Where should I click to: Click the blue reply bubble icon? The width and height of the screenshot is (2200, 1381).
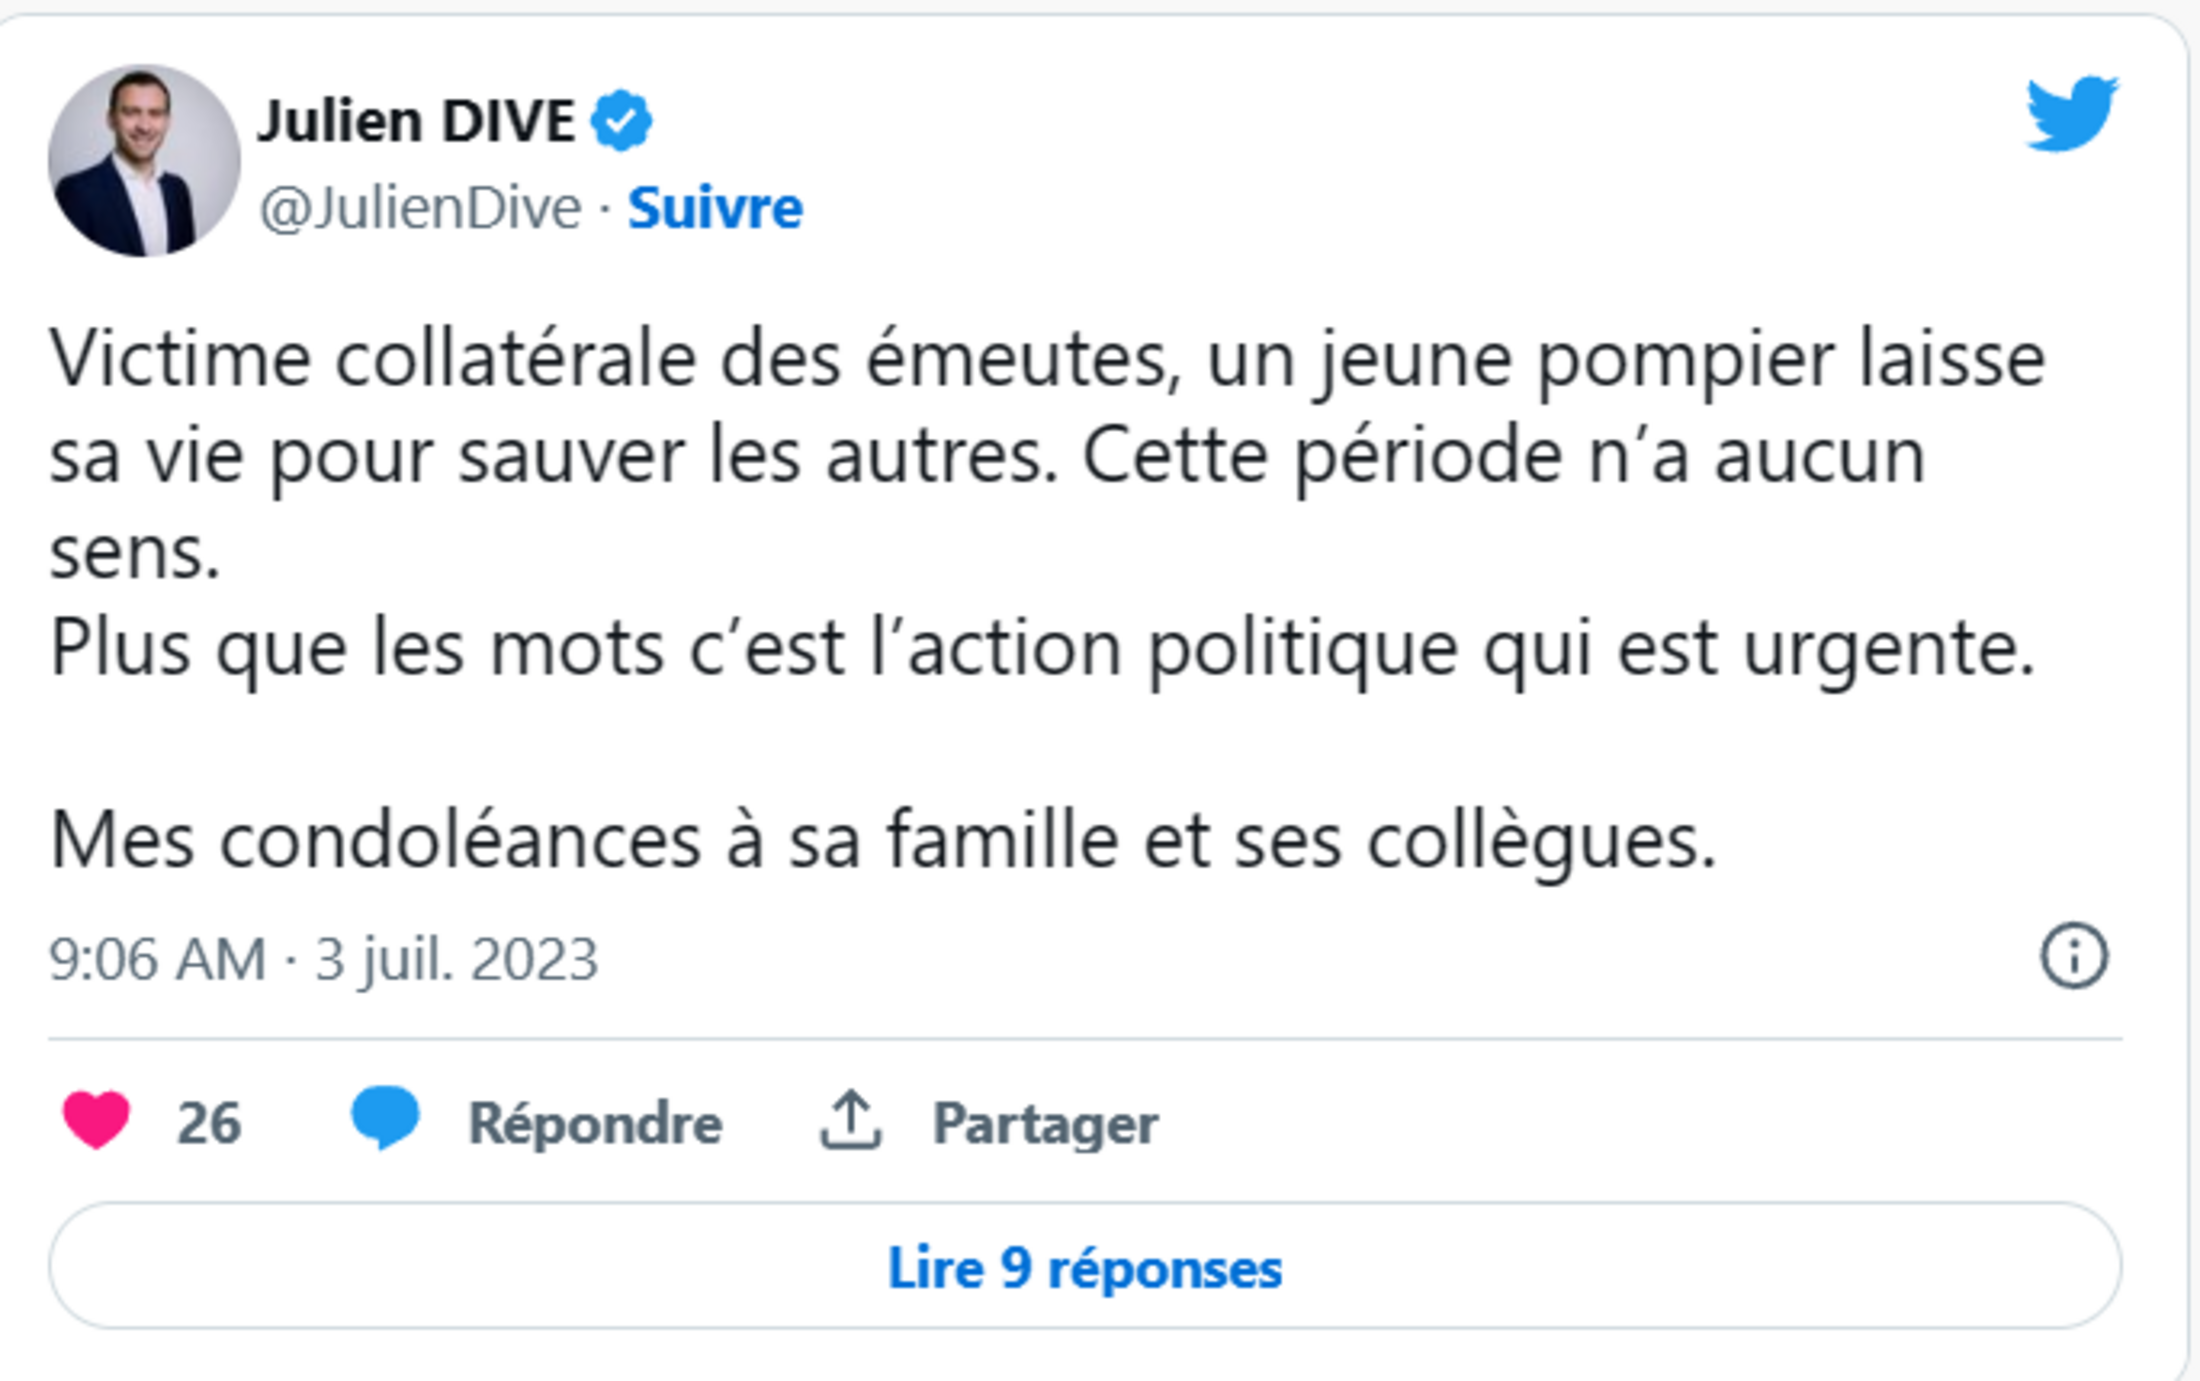tap(385, 1117)
